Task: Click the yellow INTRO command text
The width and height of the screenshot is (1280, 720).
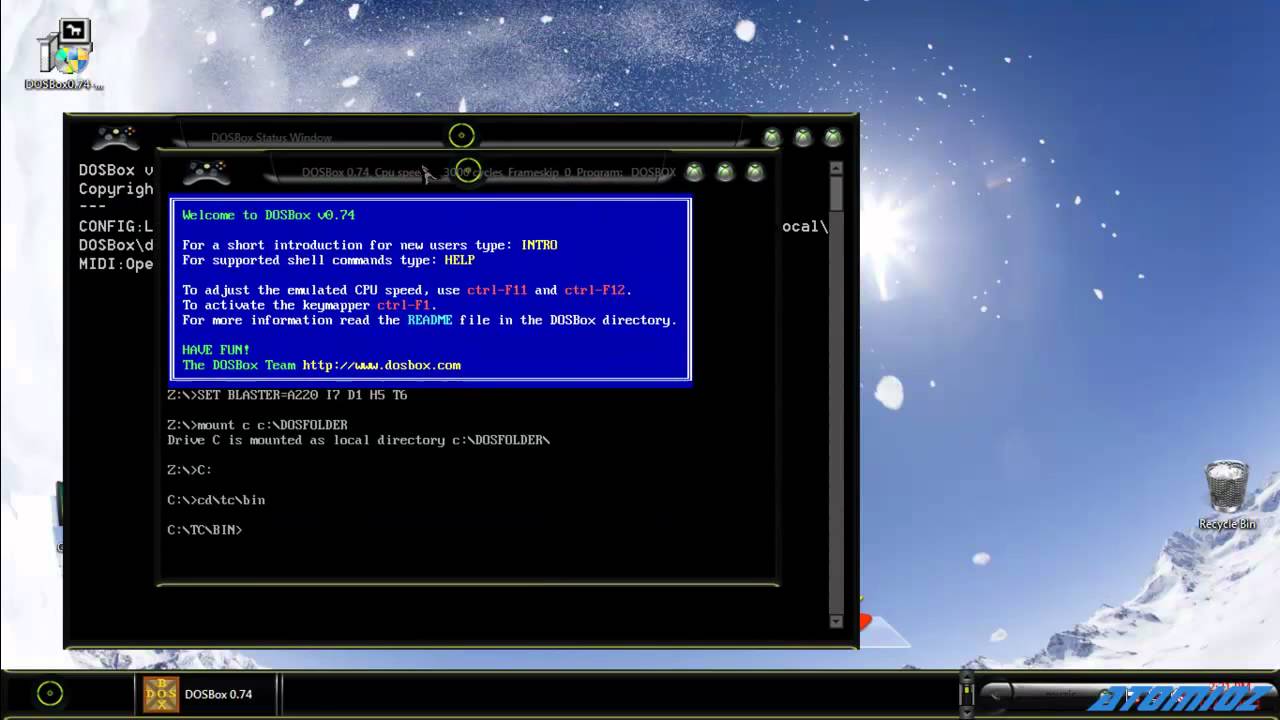Action: pos(539,245)
